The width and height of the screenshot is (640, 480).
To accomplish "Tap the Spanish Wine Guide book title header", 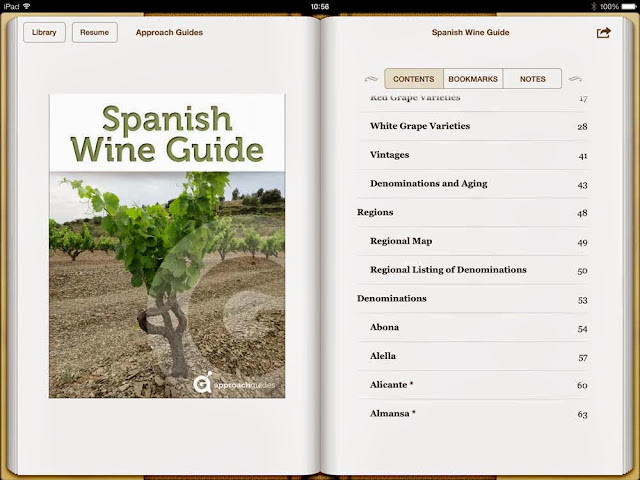I will [471, 32].
